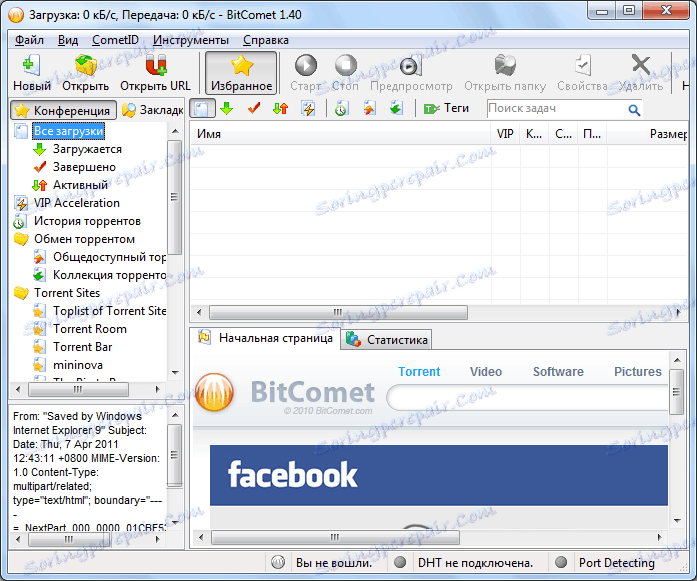Open the Теги tags button
The height and width of the screenshot is (581, 697).
[446, 108]
